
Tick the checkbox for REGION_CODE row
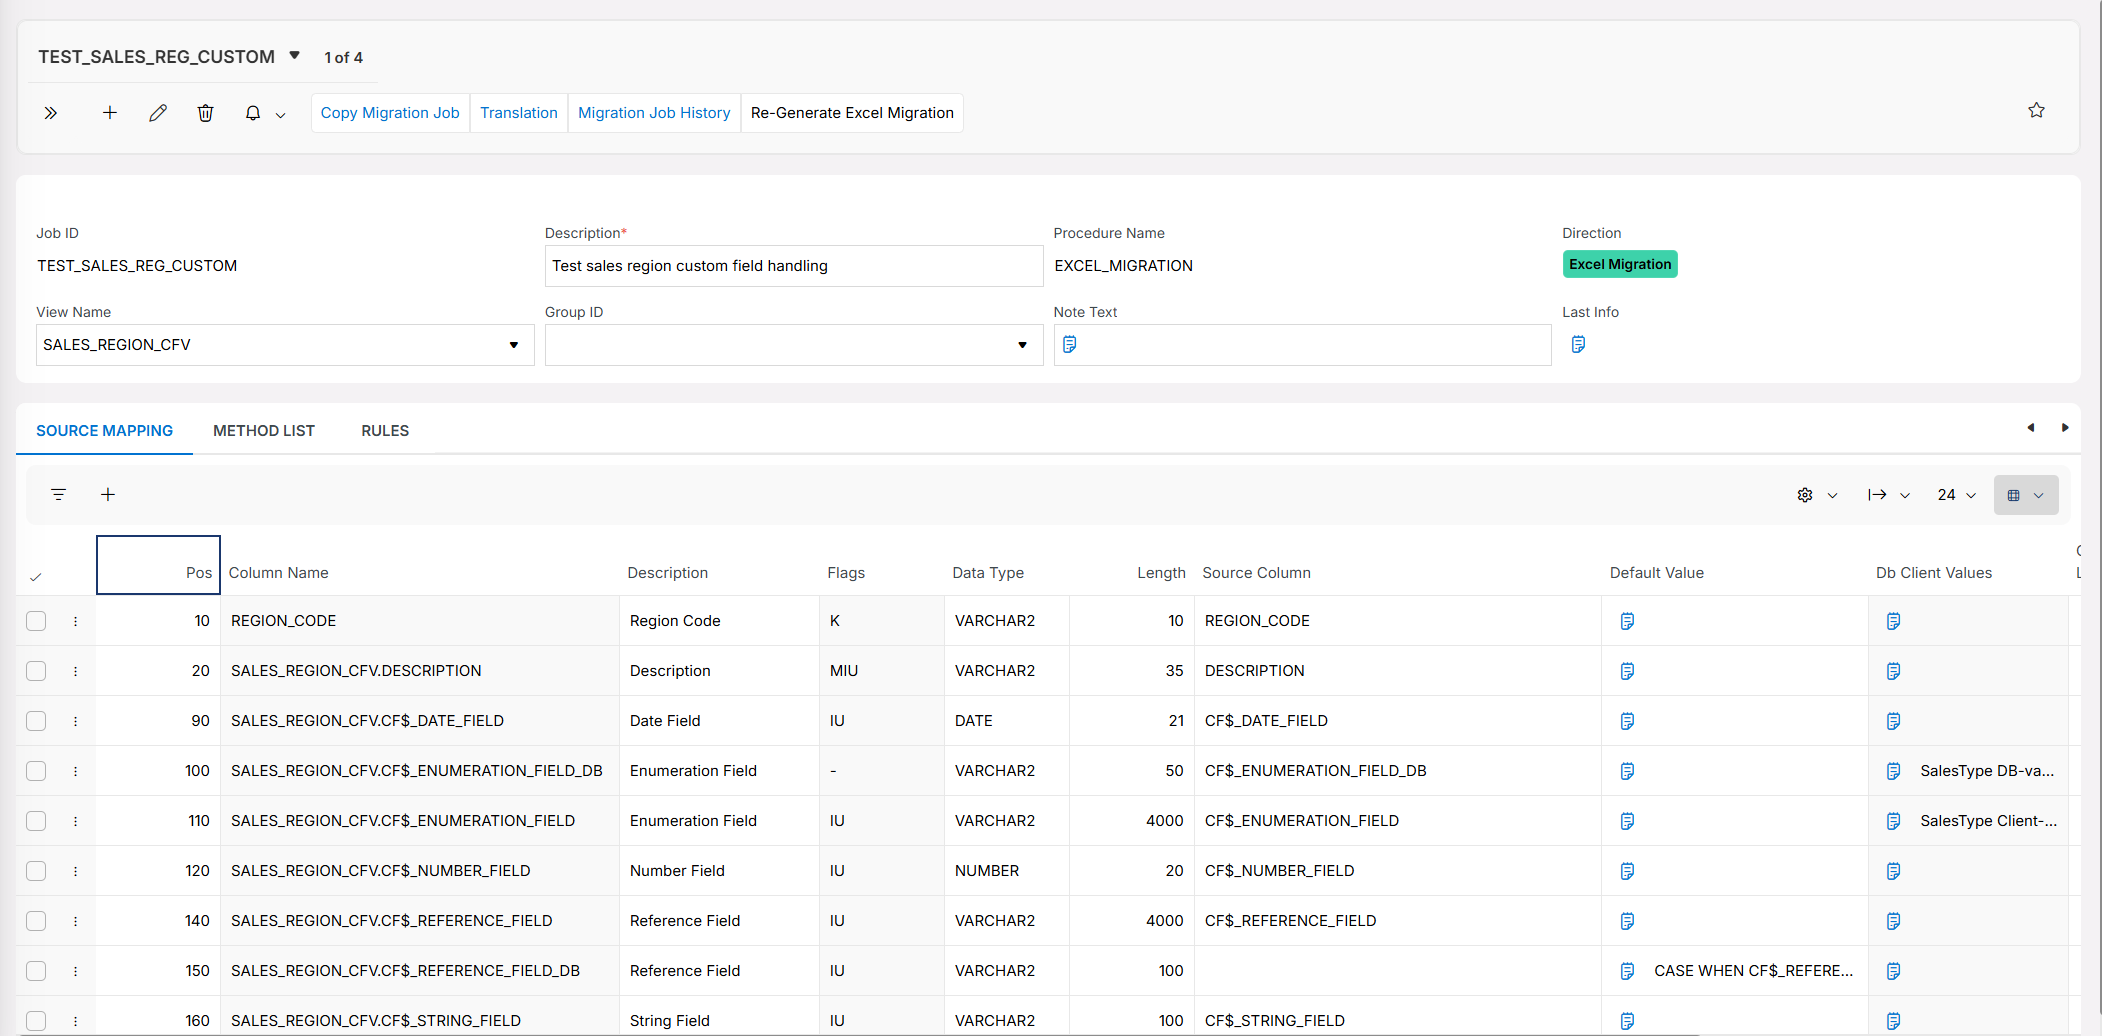point(36,621)
